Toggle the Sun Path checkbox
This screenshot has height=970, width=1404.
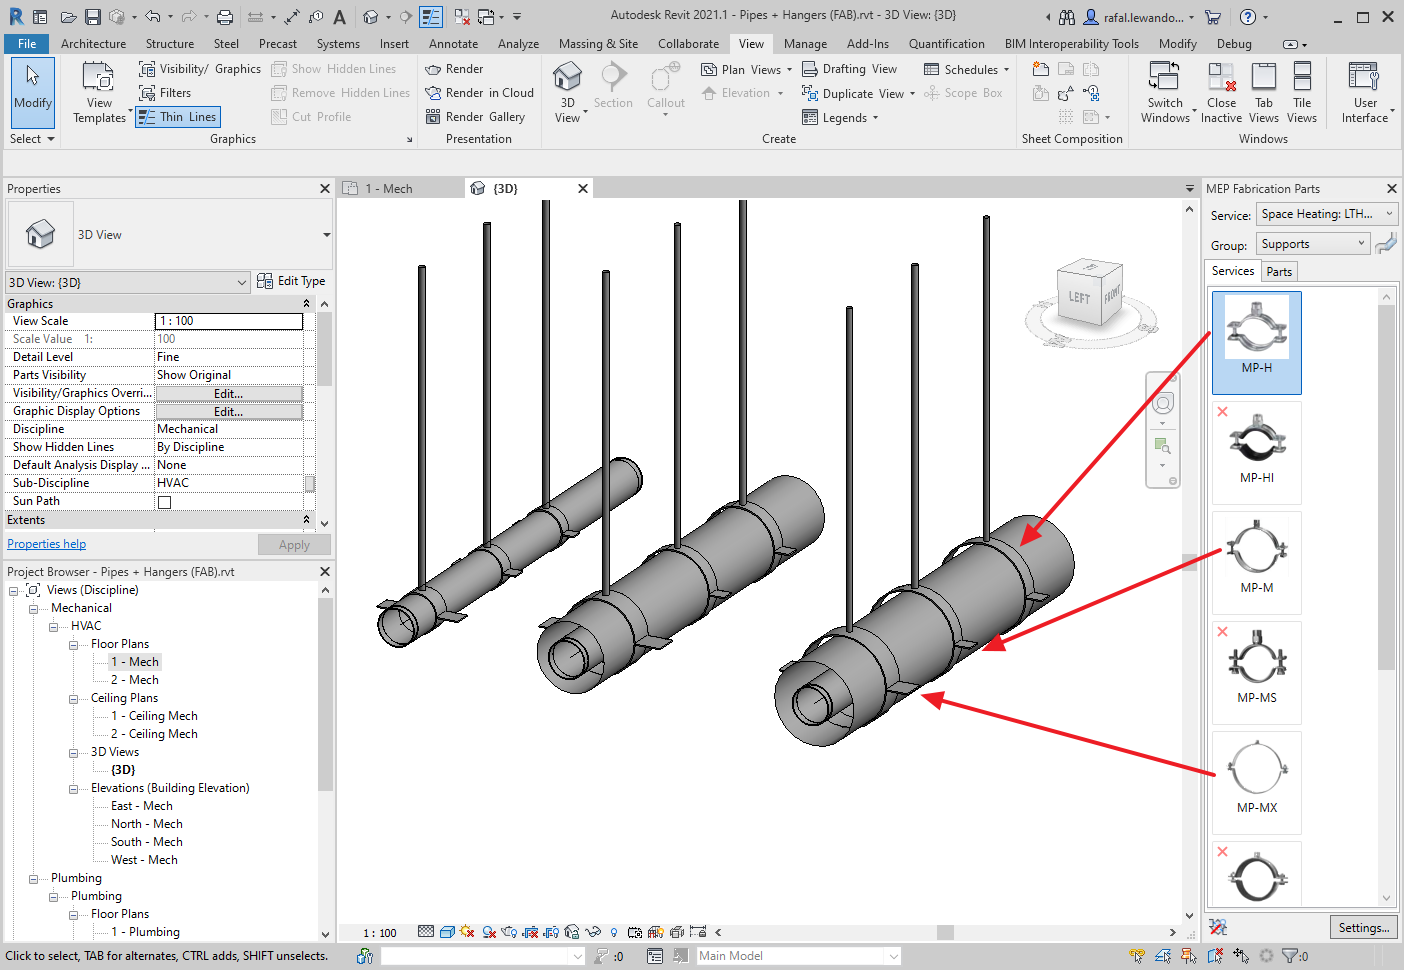[164, 502]
